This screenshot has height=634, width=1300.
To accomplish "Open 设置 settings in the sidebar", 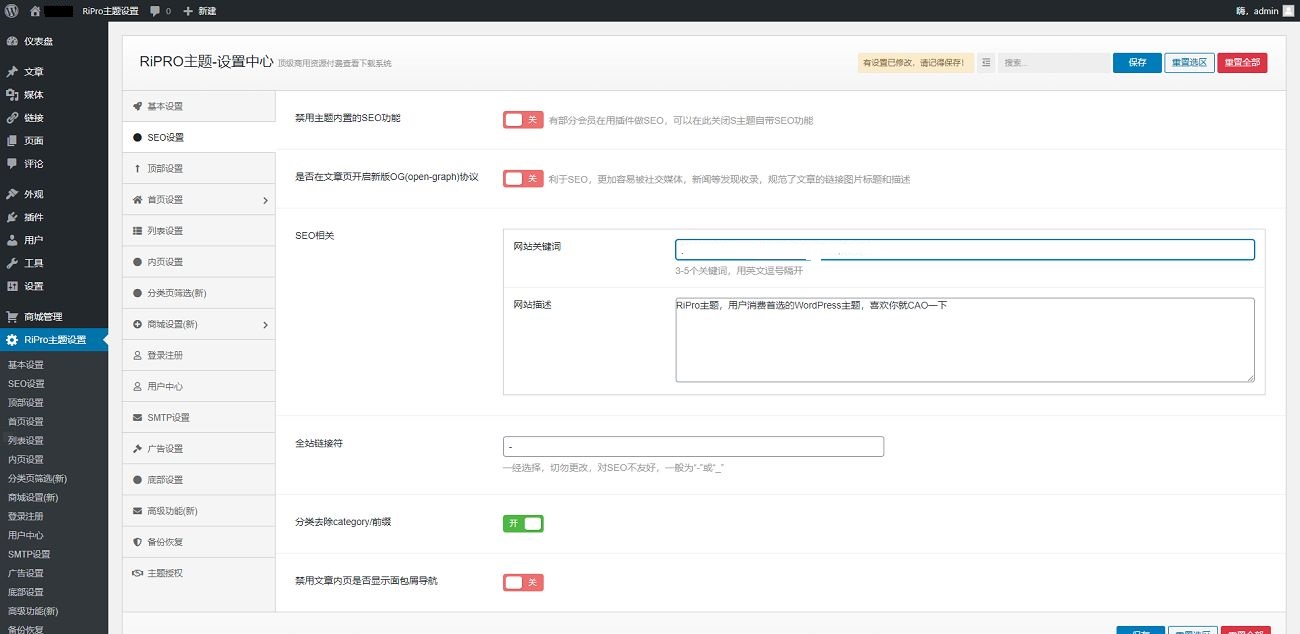I will (x=54, y=286).
